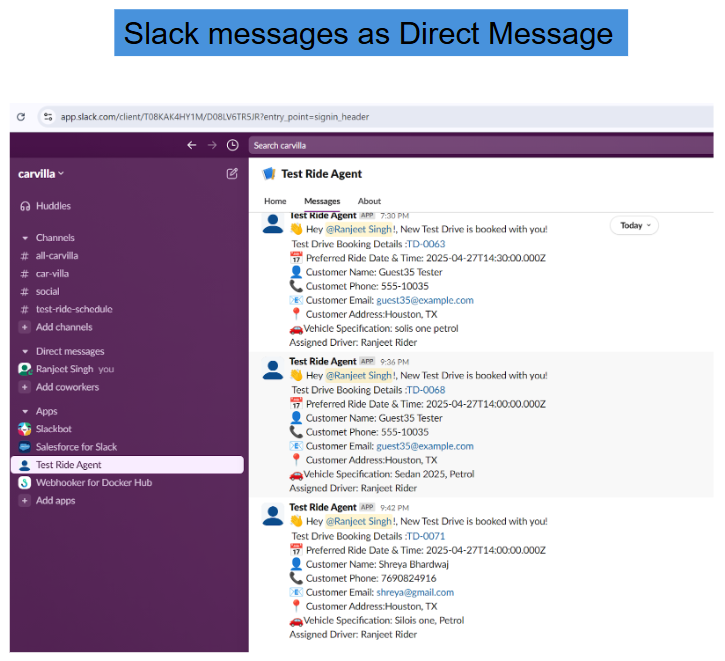Click bot avatar on the 7:30 PM message
725x661 pixels.
point(273,223)
